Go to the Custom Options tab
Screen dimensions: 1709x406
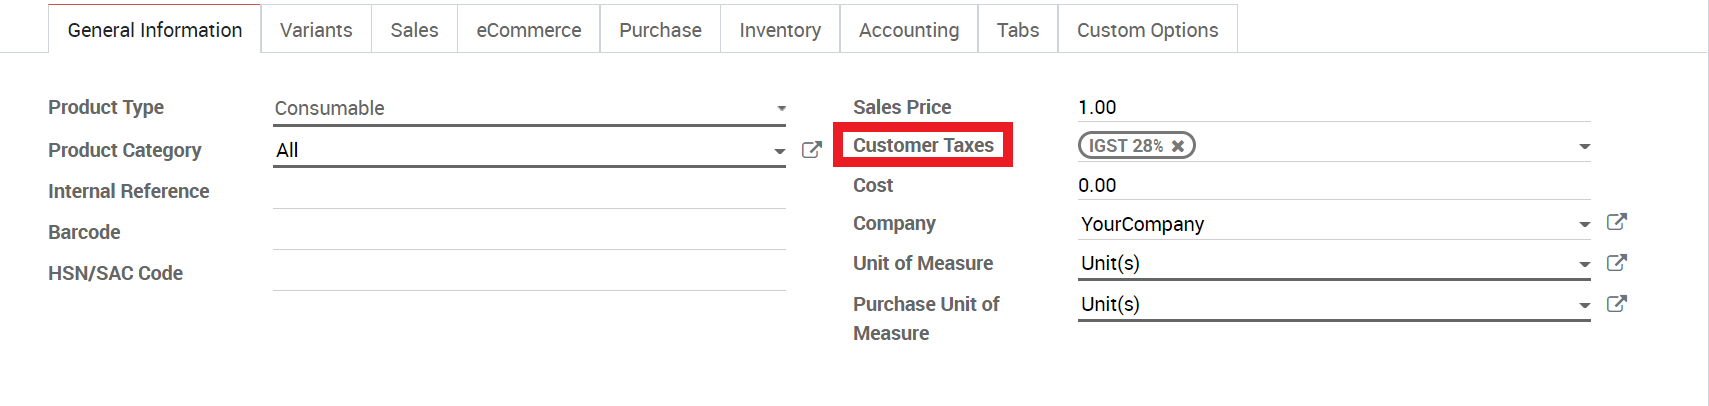pos(1147,30)
